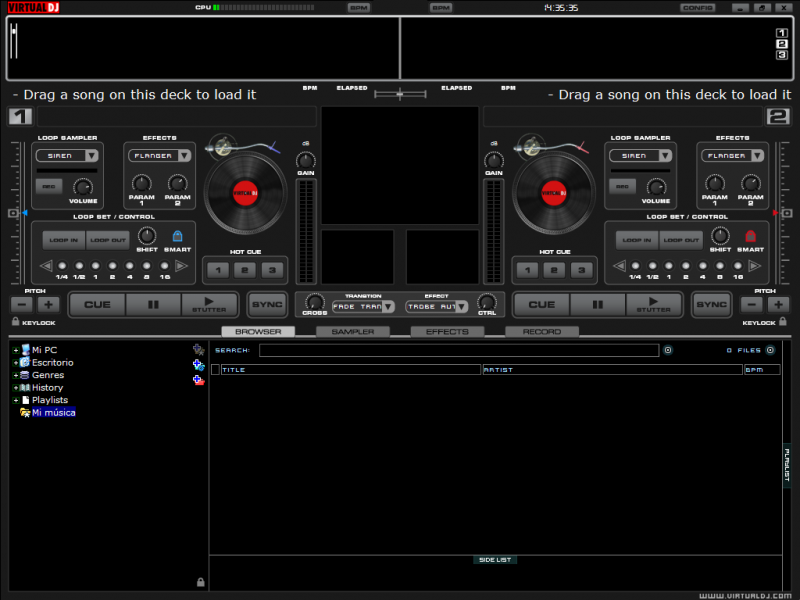This screenshot has height=600, width=800.
Task: Open the deck 2 Flanger effects dropdown
Action: pyautogui.click(x=758, y=156)
